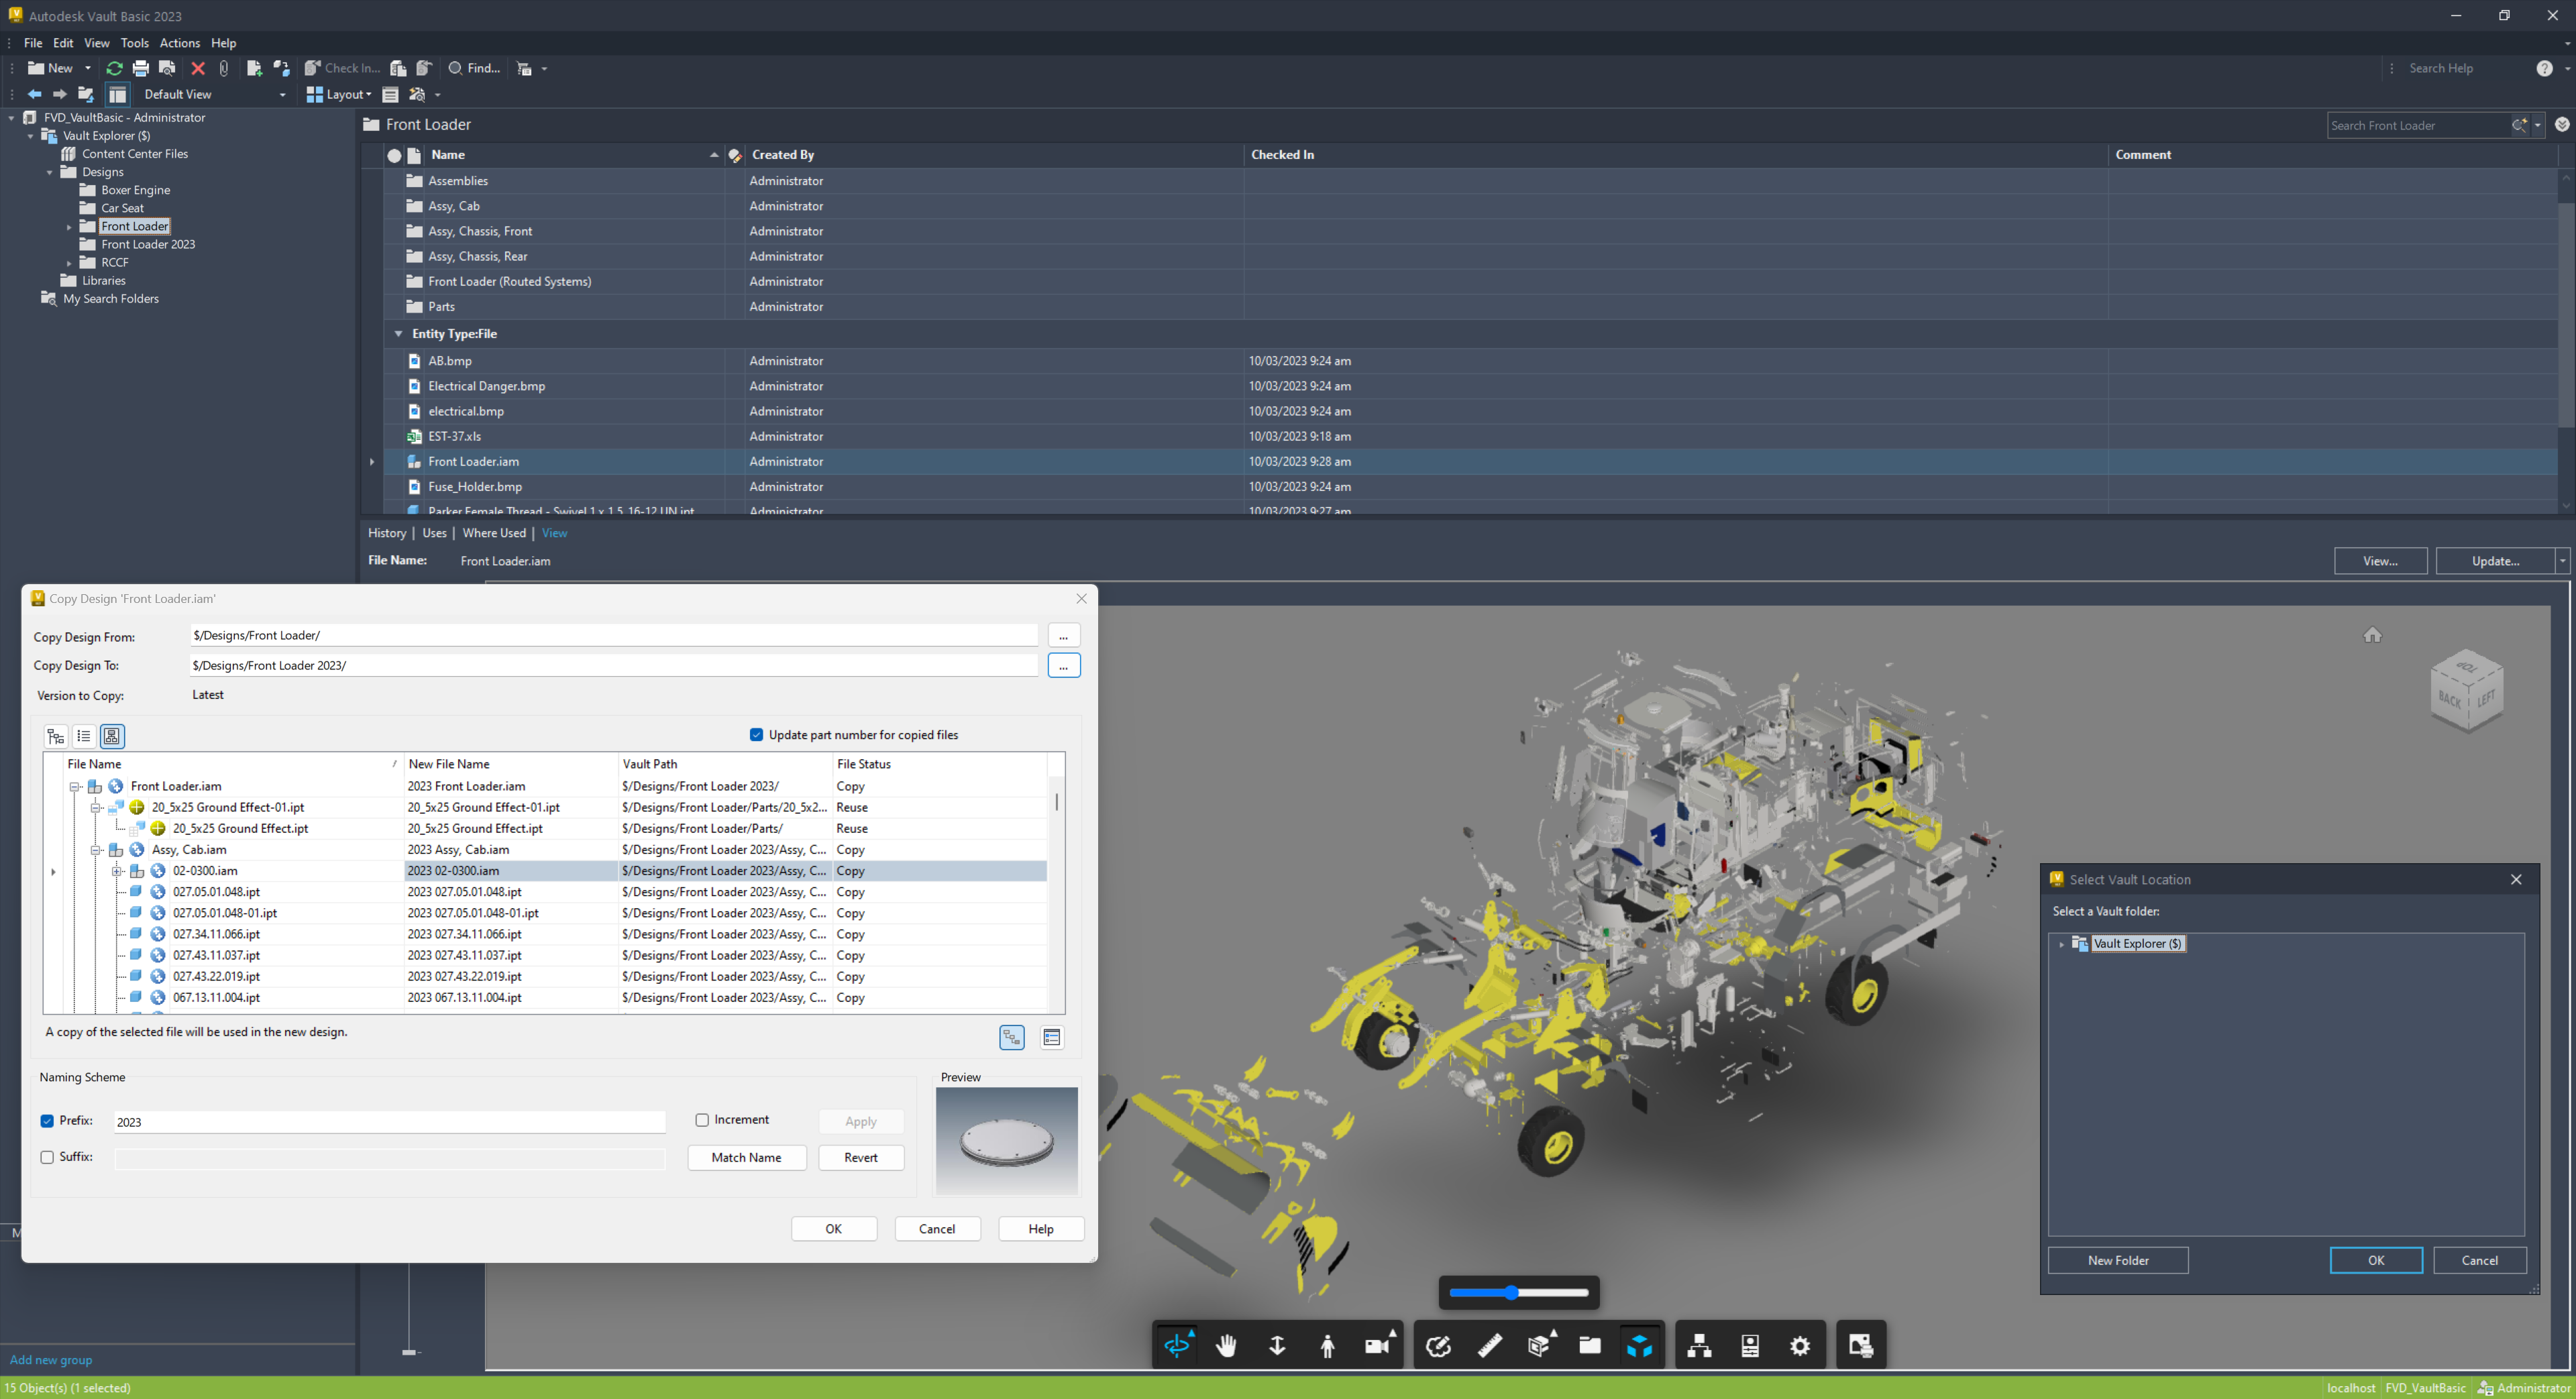Click the viewer Home view icon

click(2372, 635)
